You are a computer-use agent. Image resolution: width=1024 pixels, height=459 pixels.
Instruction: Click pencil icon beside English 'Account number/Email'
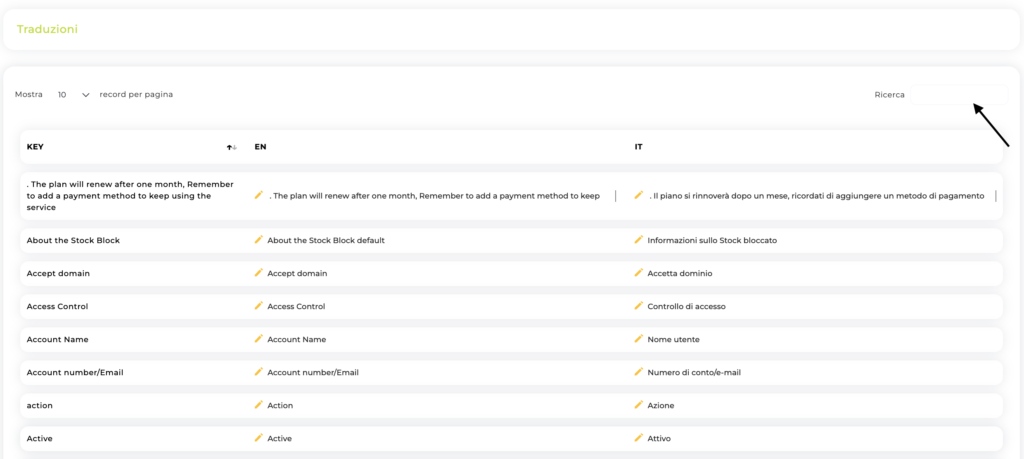(x=259, y=372)
